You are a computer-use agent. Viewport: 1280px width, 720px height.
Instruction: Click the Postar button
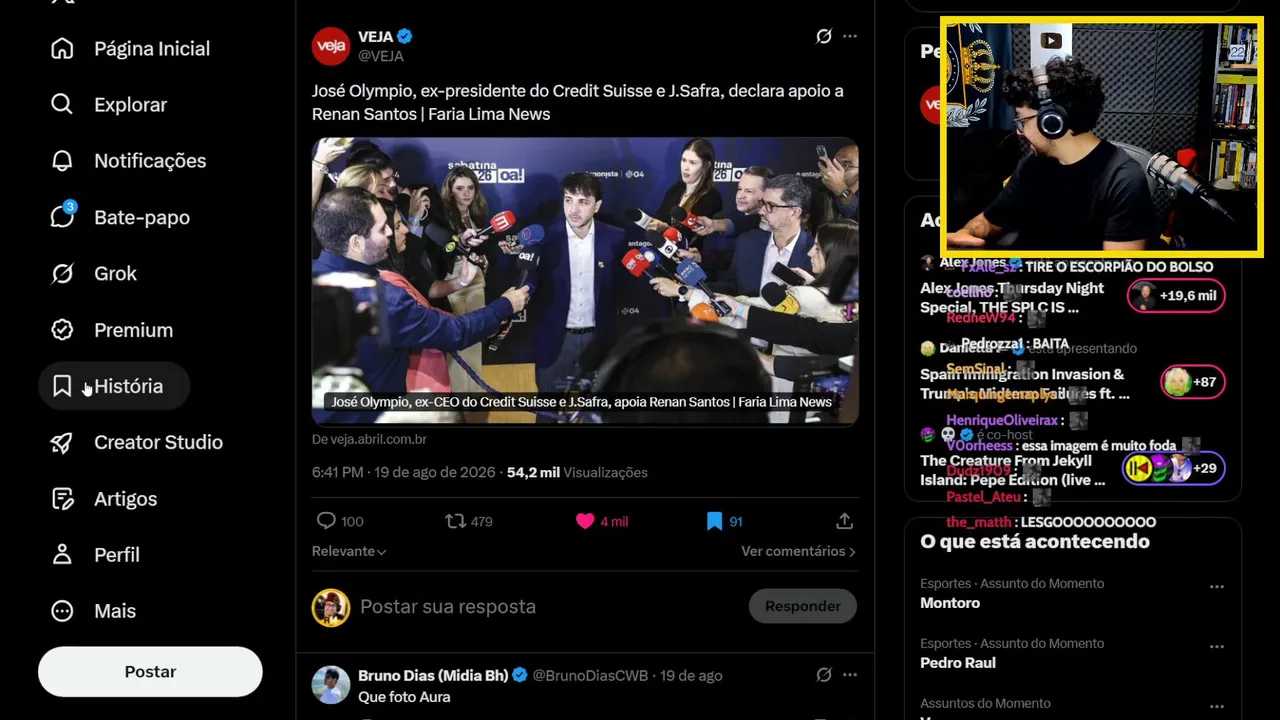pos(150,672)
